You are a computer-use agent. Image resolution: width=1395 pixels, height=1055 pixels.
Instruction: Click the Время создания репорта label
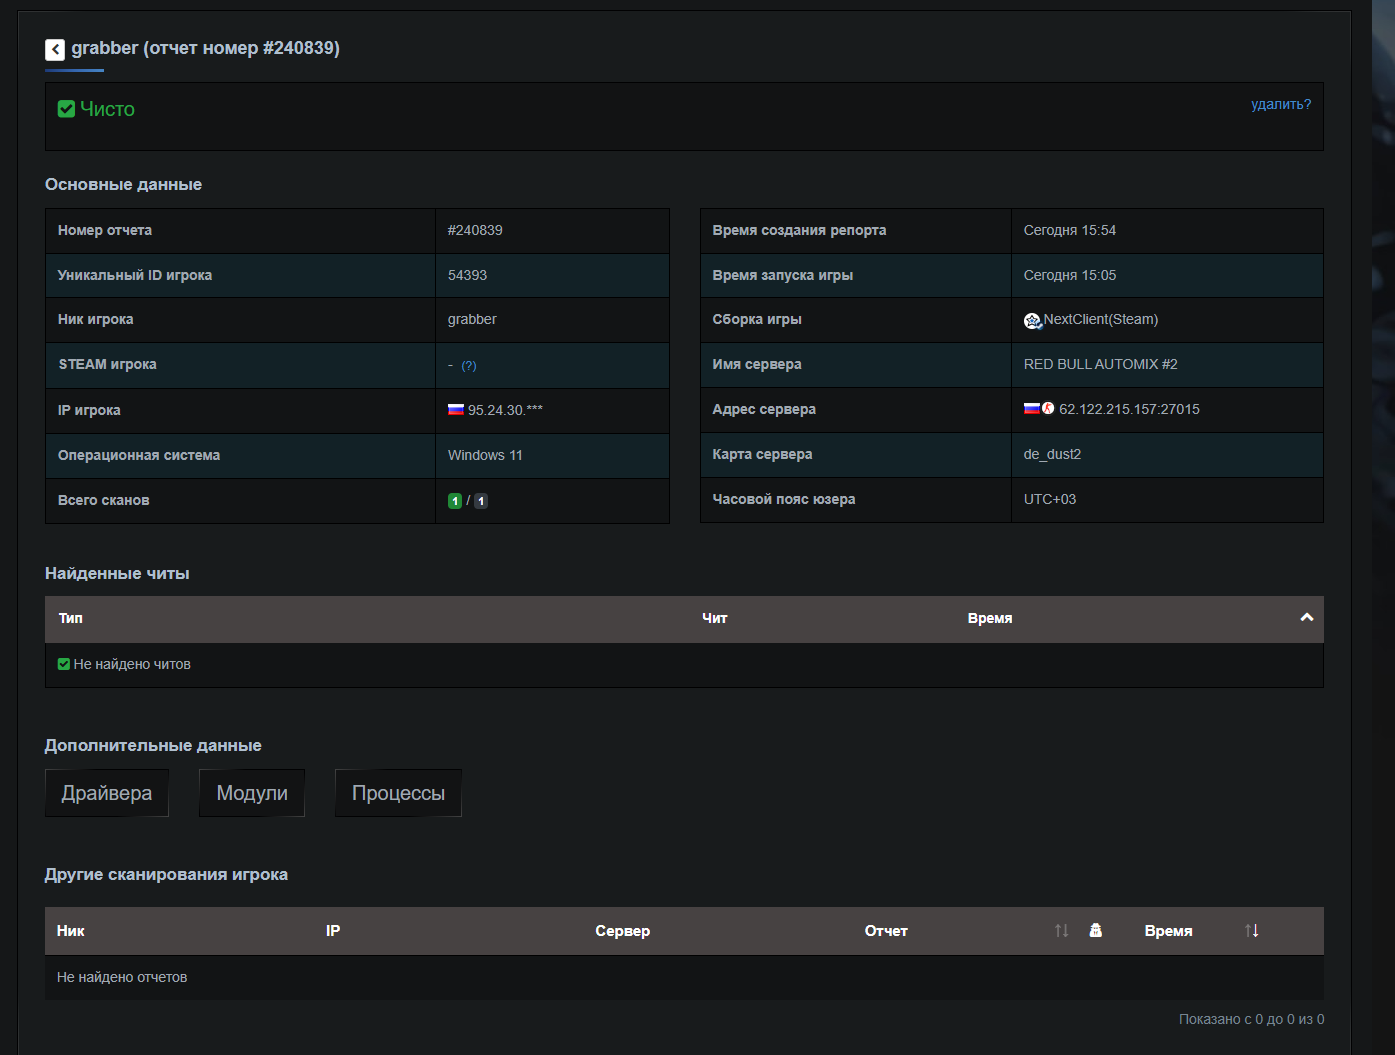click(799, 230)
